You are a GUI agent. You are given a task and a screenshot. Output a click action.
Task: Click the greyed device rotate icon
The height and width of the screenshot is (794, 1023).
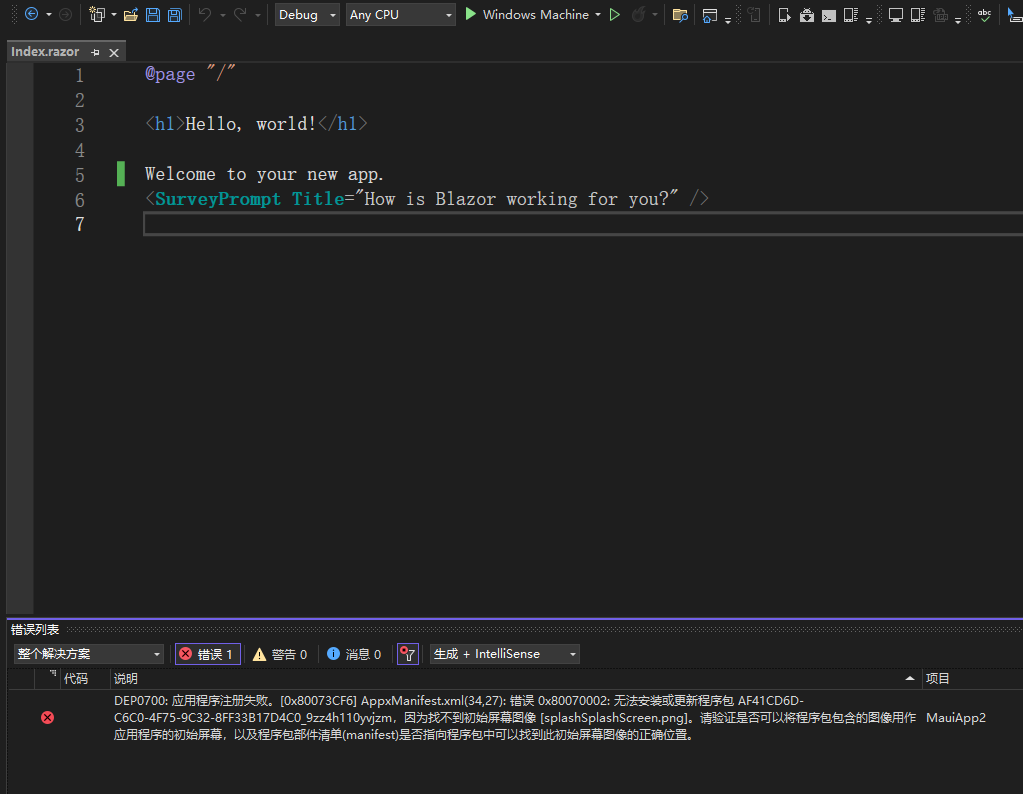pyautogui.click(x=754, y=14)
